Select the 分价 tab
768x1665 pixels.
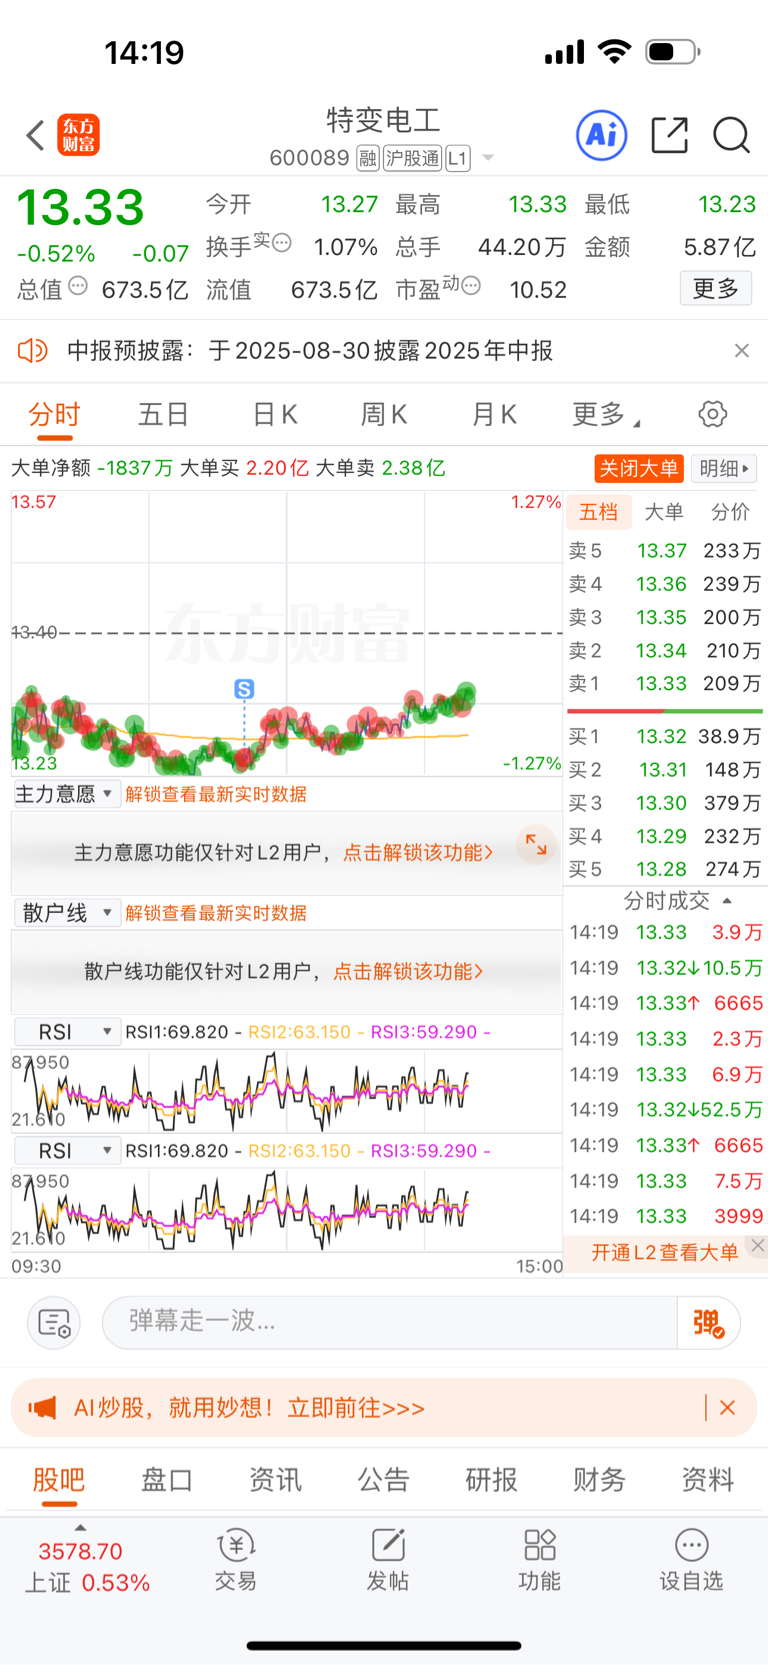click(730, 512)
